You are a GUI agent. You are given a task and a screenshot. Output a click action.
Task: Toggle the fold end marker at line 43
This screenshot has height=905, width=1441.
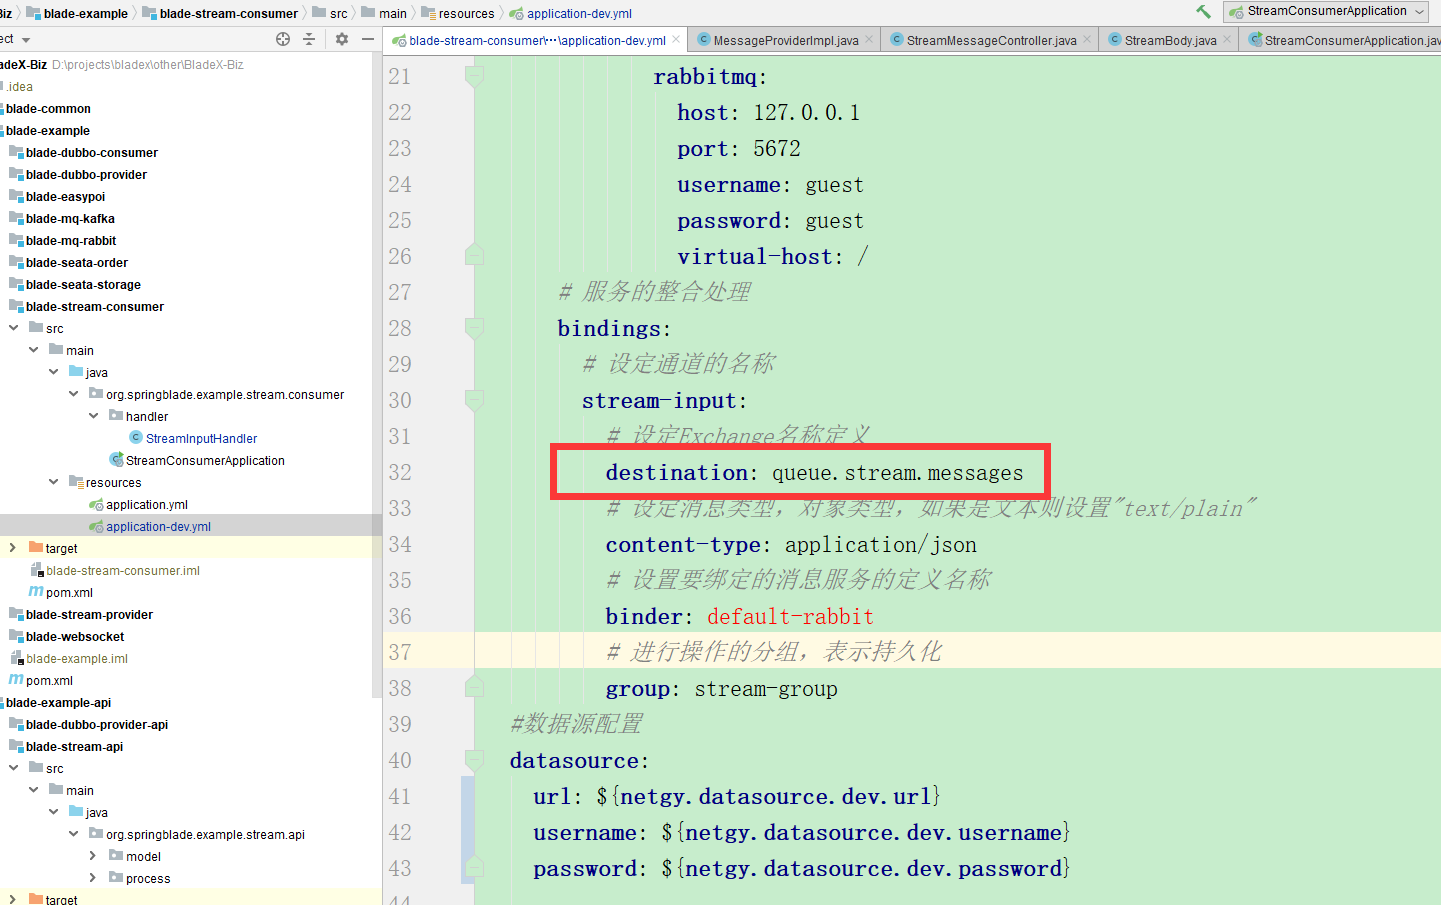point(474,868)
